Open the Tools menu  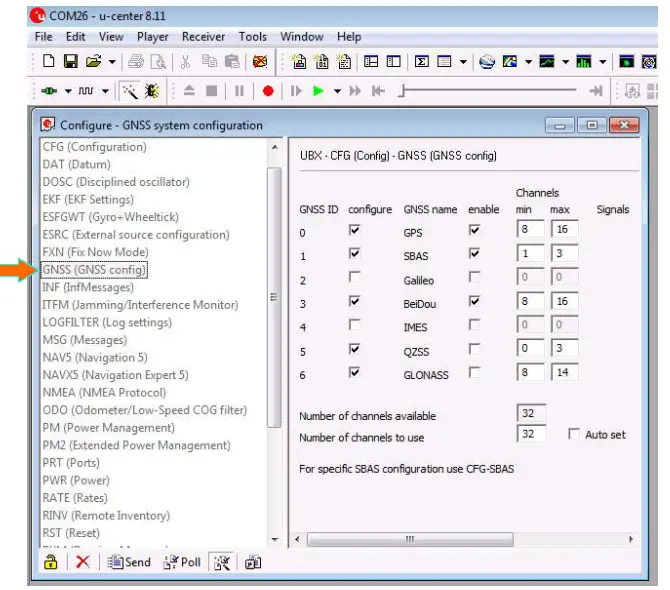[x=253, y=37]
